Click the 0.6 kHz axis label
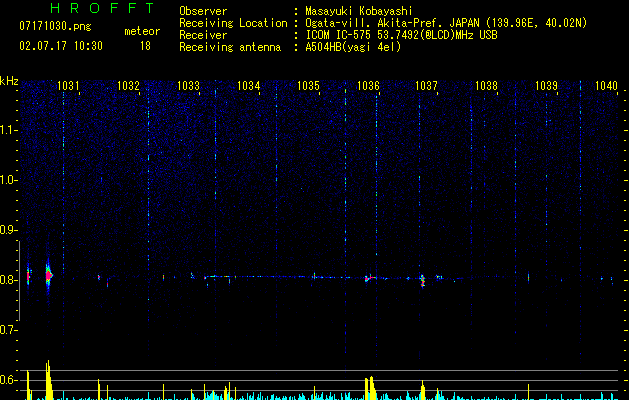The image size is (629, 400). (7, 380)
